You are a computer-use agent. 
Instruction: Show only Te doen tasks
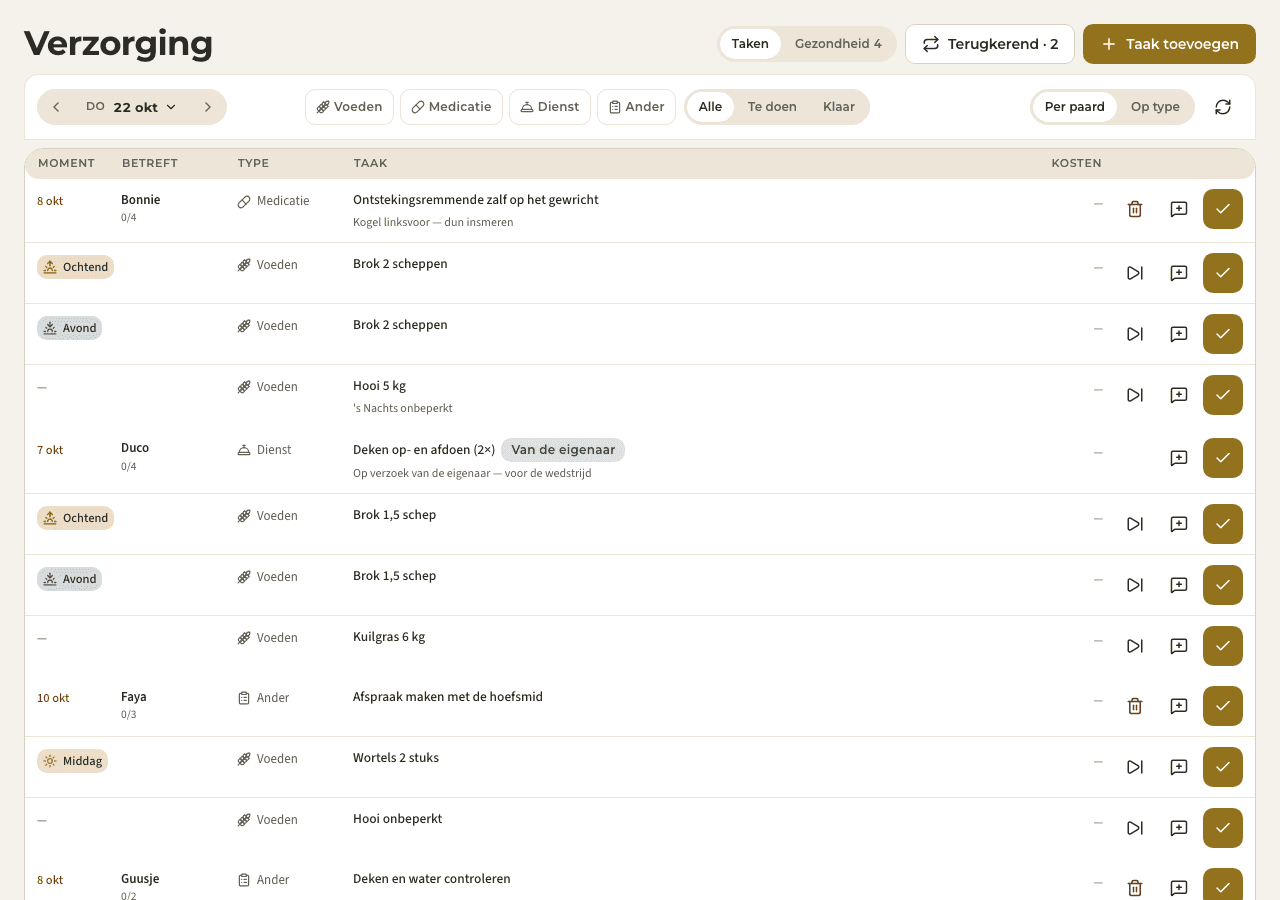coord(772,107)
